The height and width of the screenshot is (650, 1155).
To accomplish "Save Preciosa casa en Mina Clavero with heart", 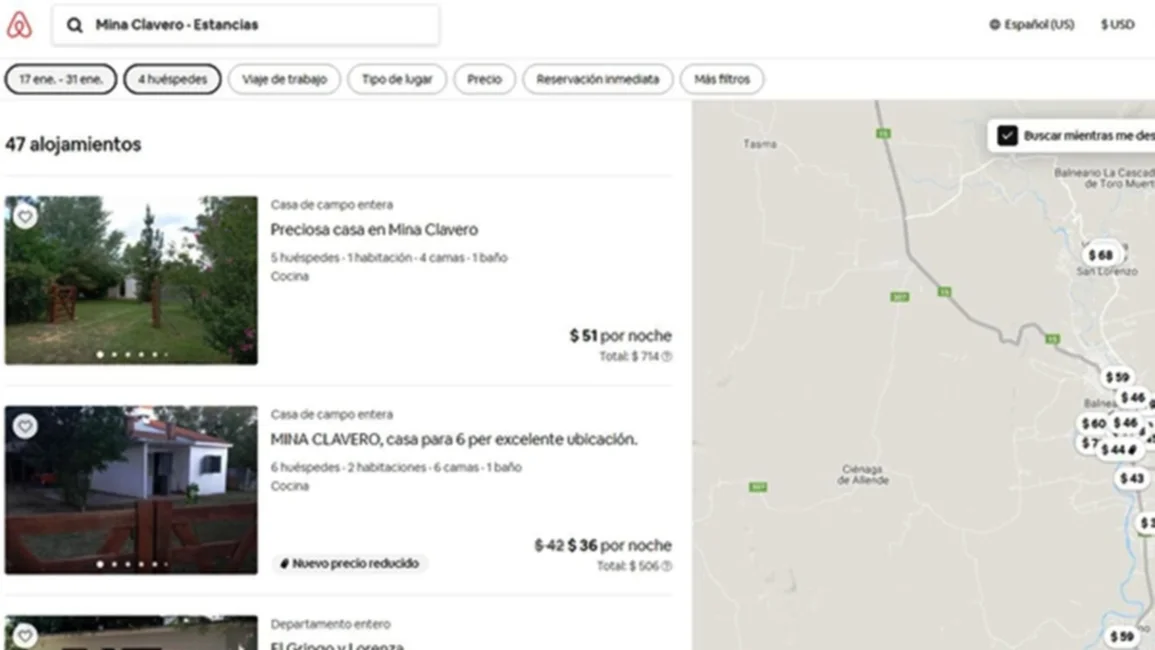I will (x=25, y=217).
